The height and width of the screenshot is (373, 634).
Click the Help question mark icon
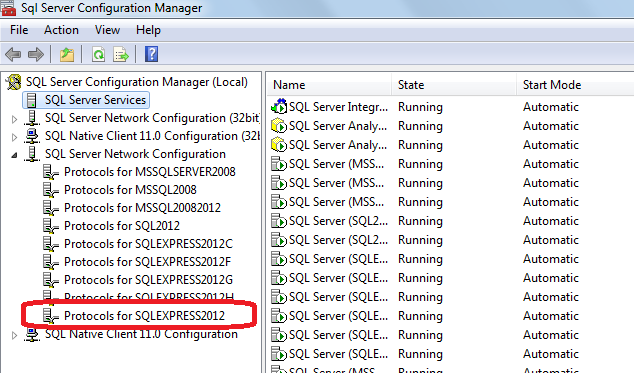(151, 54)
